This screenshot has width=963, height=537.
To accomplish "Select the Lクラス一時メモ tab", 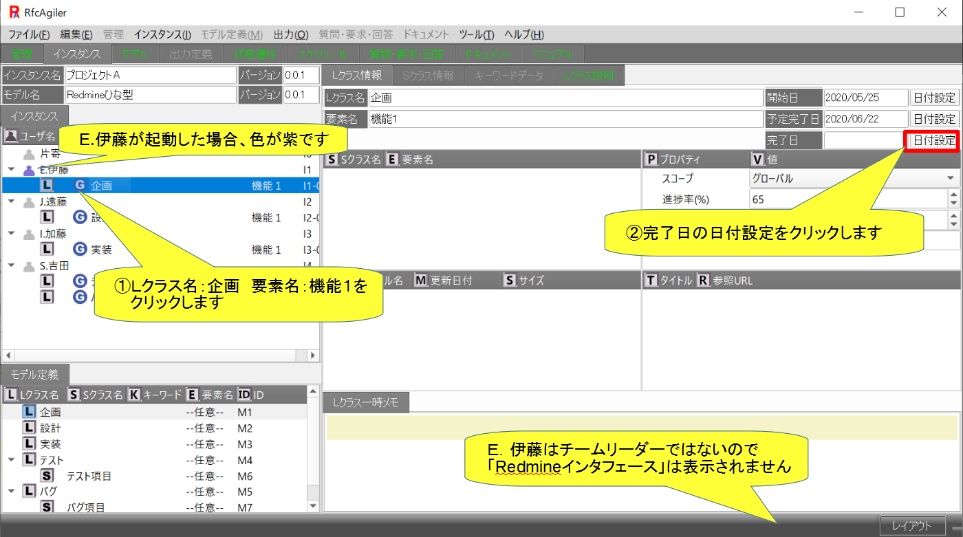I will 365,402.
